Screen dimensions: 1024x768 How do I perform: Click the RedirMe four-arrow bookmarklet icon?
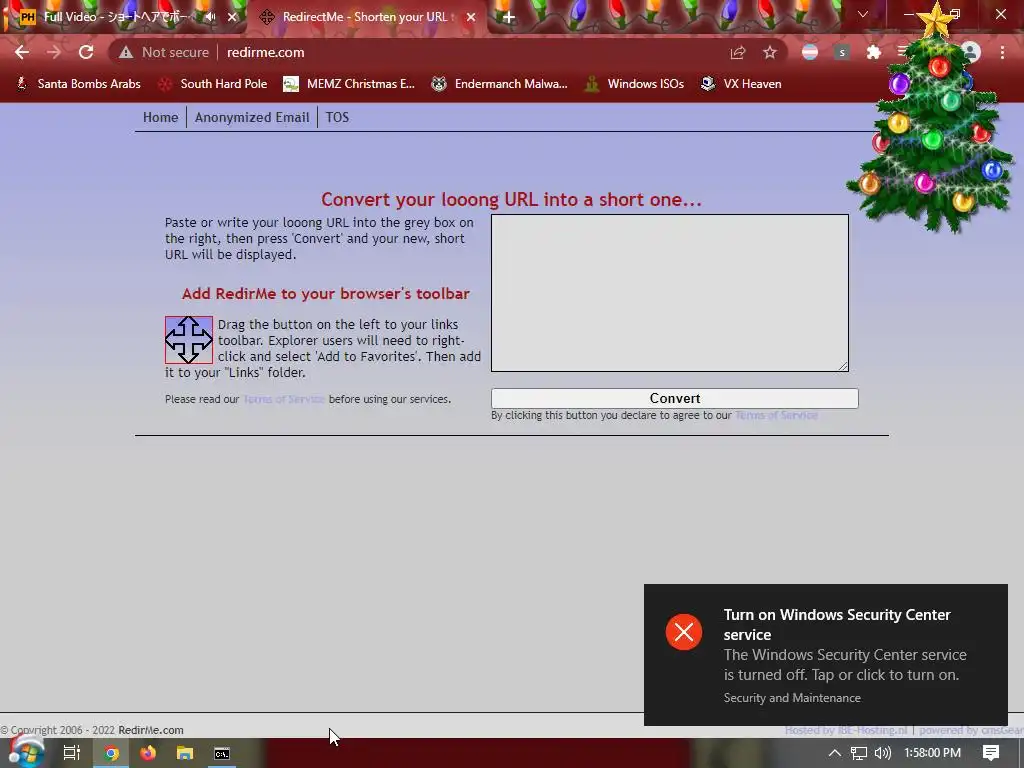point(189,340)
